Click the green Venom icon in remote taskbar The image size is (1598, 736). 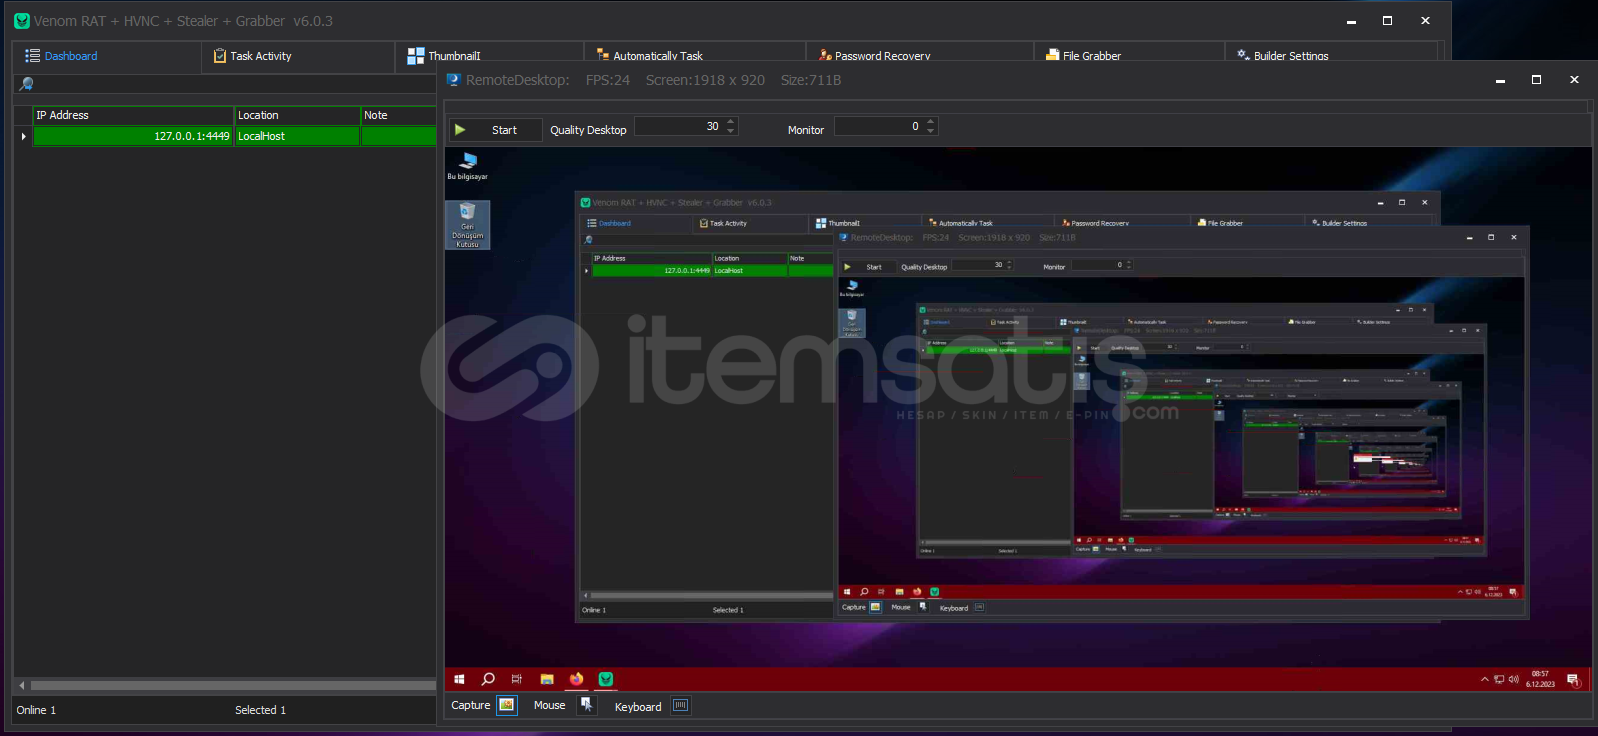[x=605, y=679]
